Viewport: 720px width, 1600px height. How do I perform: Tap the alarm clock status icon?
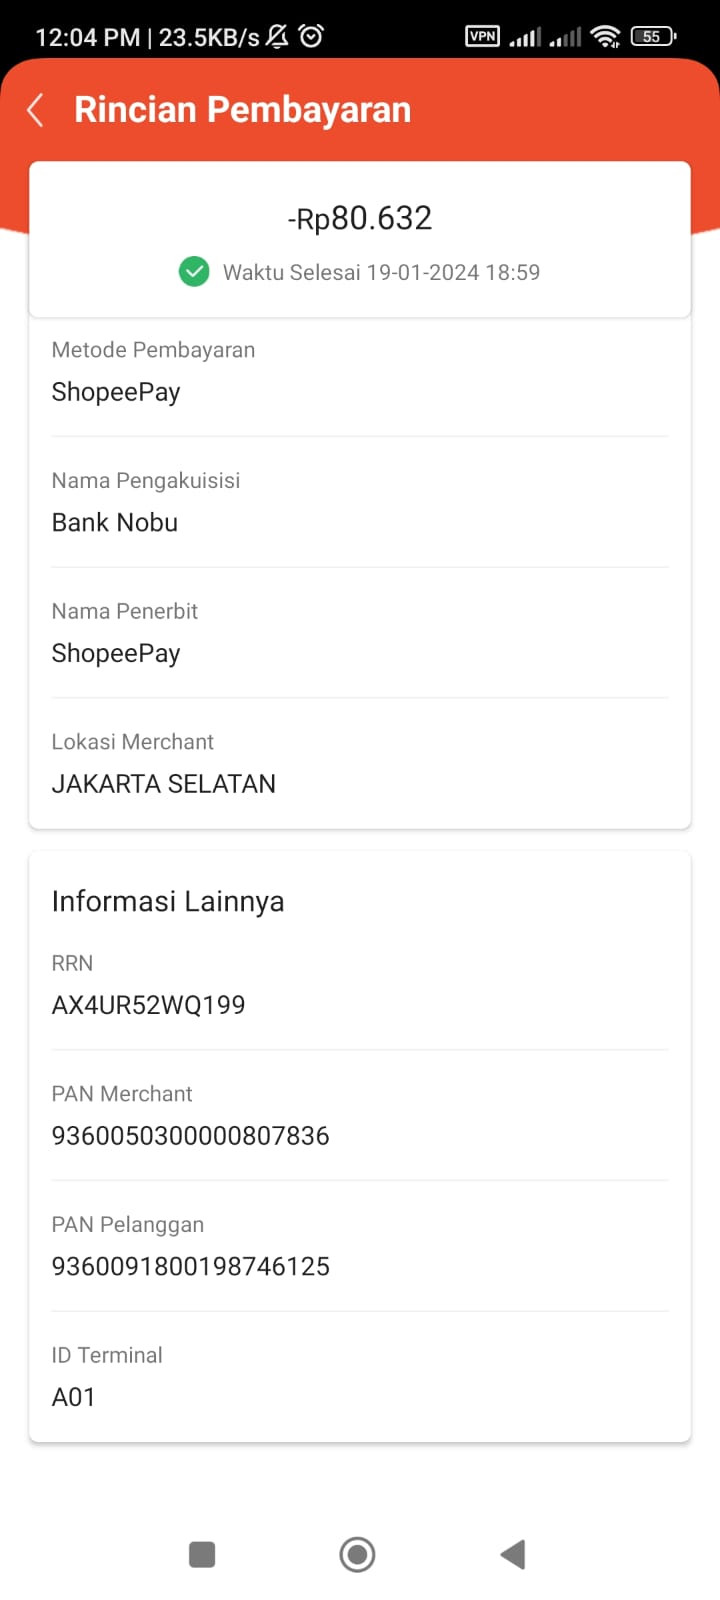click(x=311, y=37)
